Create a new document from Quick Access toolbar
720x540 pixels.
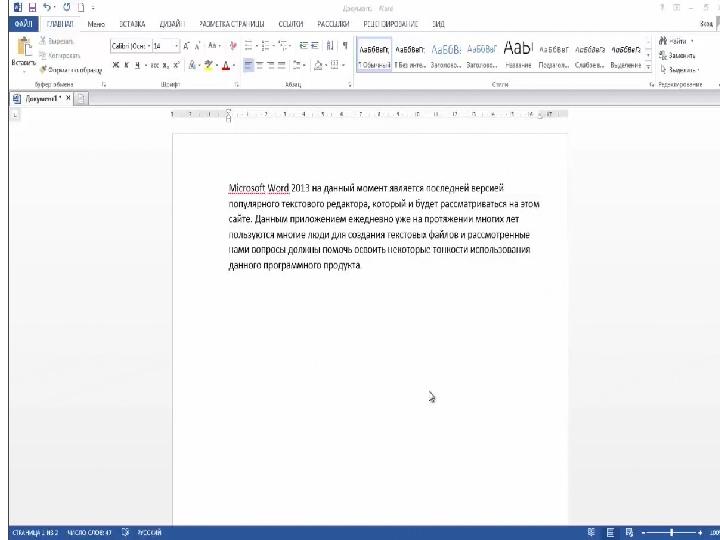click(x=81, y=7)
